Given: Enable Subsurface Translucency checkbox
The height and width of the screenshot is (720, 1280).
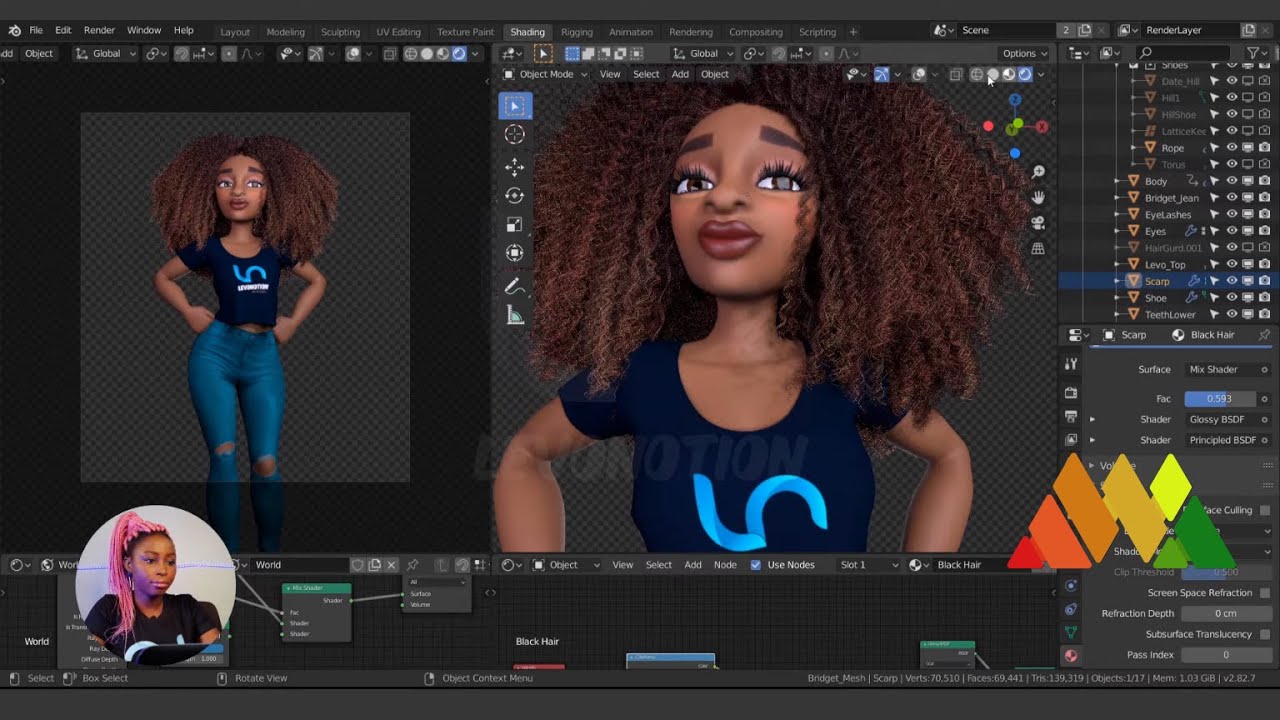Looking at the screenshot, I should coord(1265,634).
